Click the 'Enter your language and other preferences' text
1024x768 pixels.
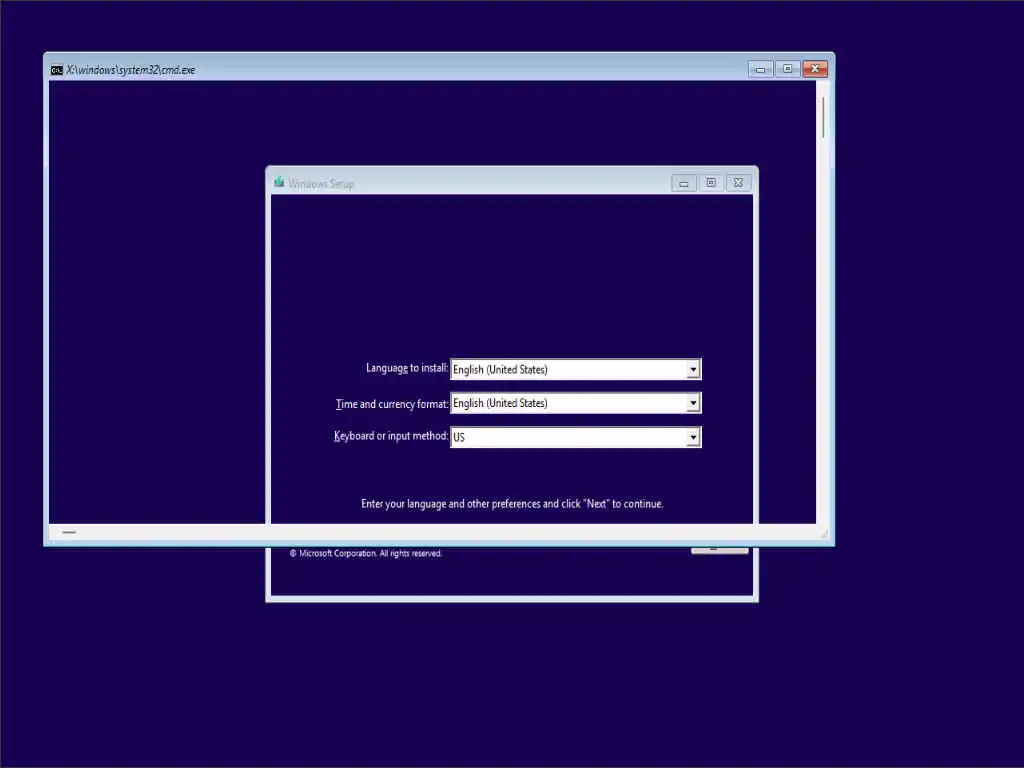[512, 504]
